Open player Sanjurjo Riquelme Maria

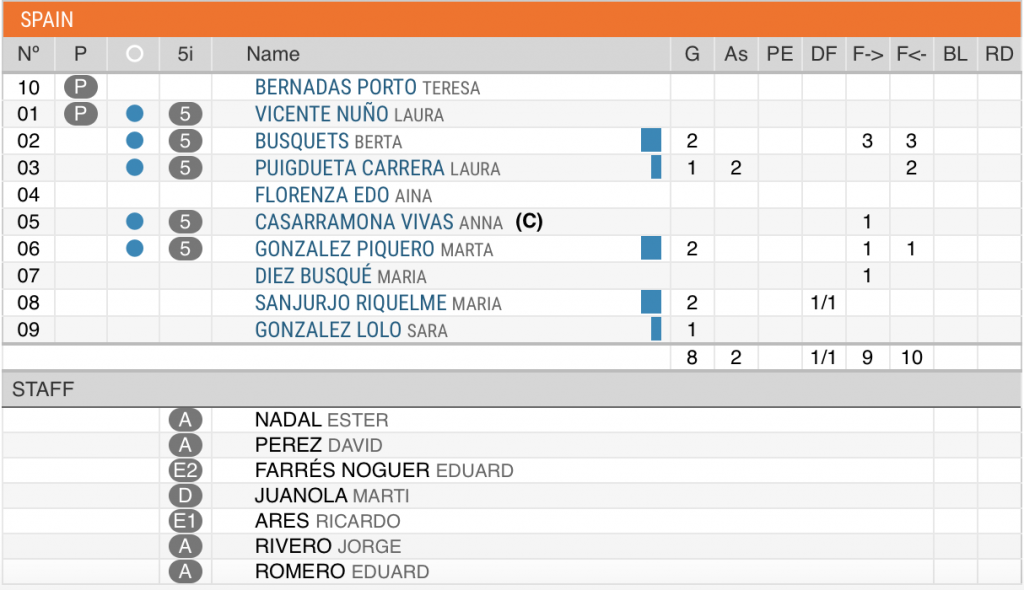coord(378,303)
